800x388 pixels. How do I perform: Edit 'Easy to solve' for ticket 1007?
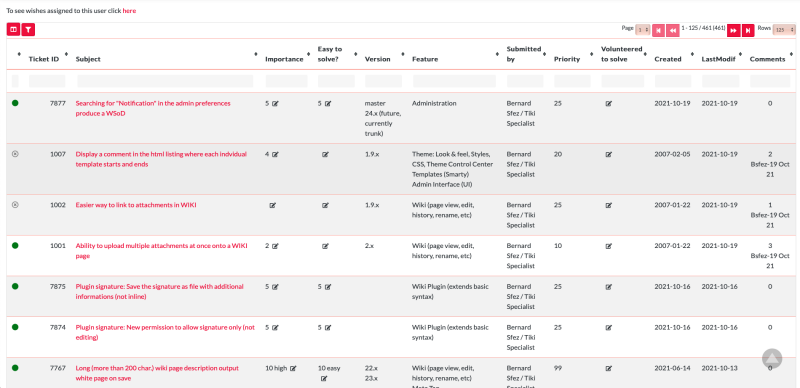pos(326,154)
